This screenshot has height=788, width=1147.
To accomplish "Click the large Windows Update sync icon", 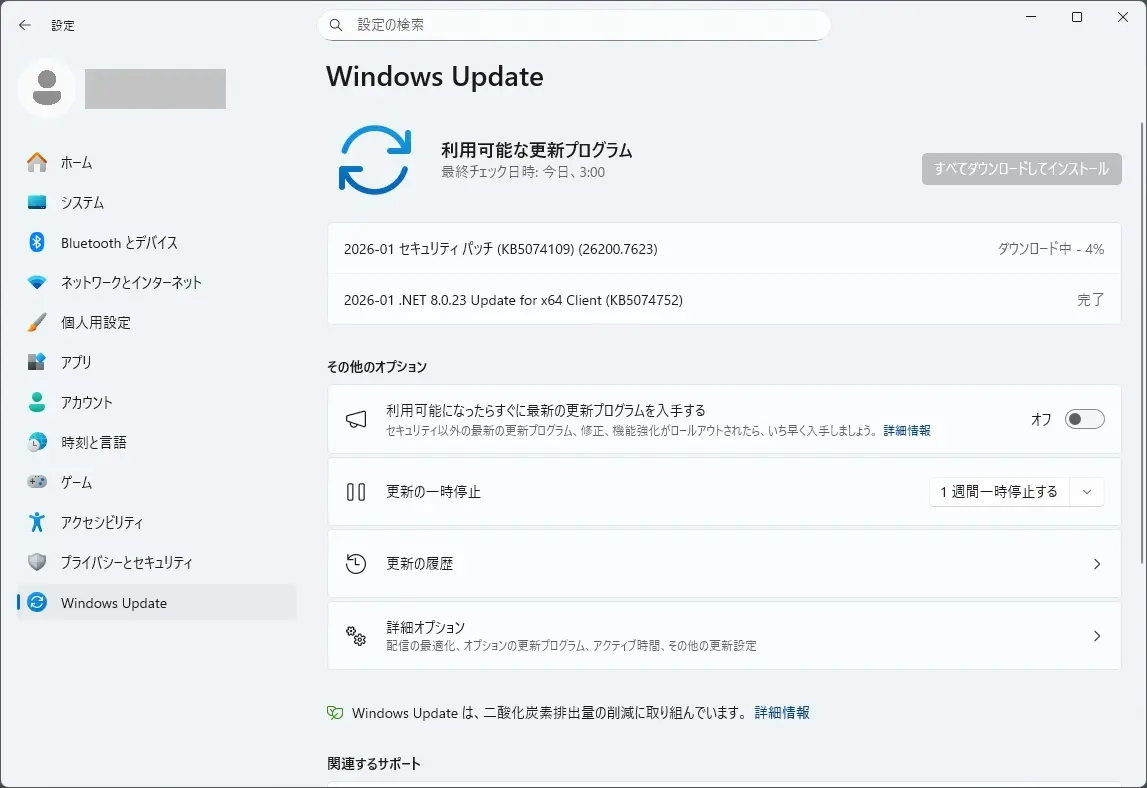I will 374,160.
